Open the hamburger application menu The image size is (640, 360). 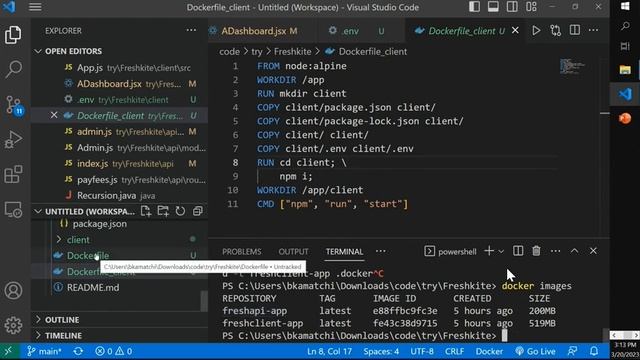(x=35, y=7)
